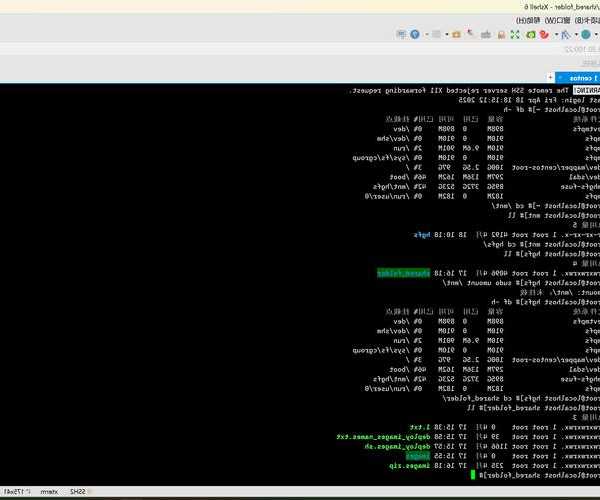Expand dropdown arrow beside the globe icon
The image size is (600, 500).
point(597,34)
